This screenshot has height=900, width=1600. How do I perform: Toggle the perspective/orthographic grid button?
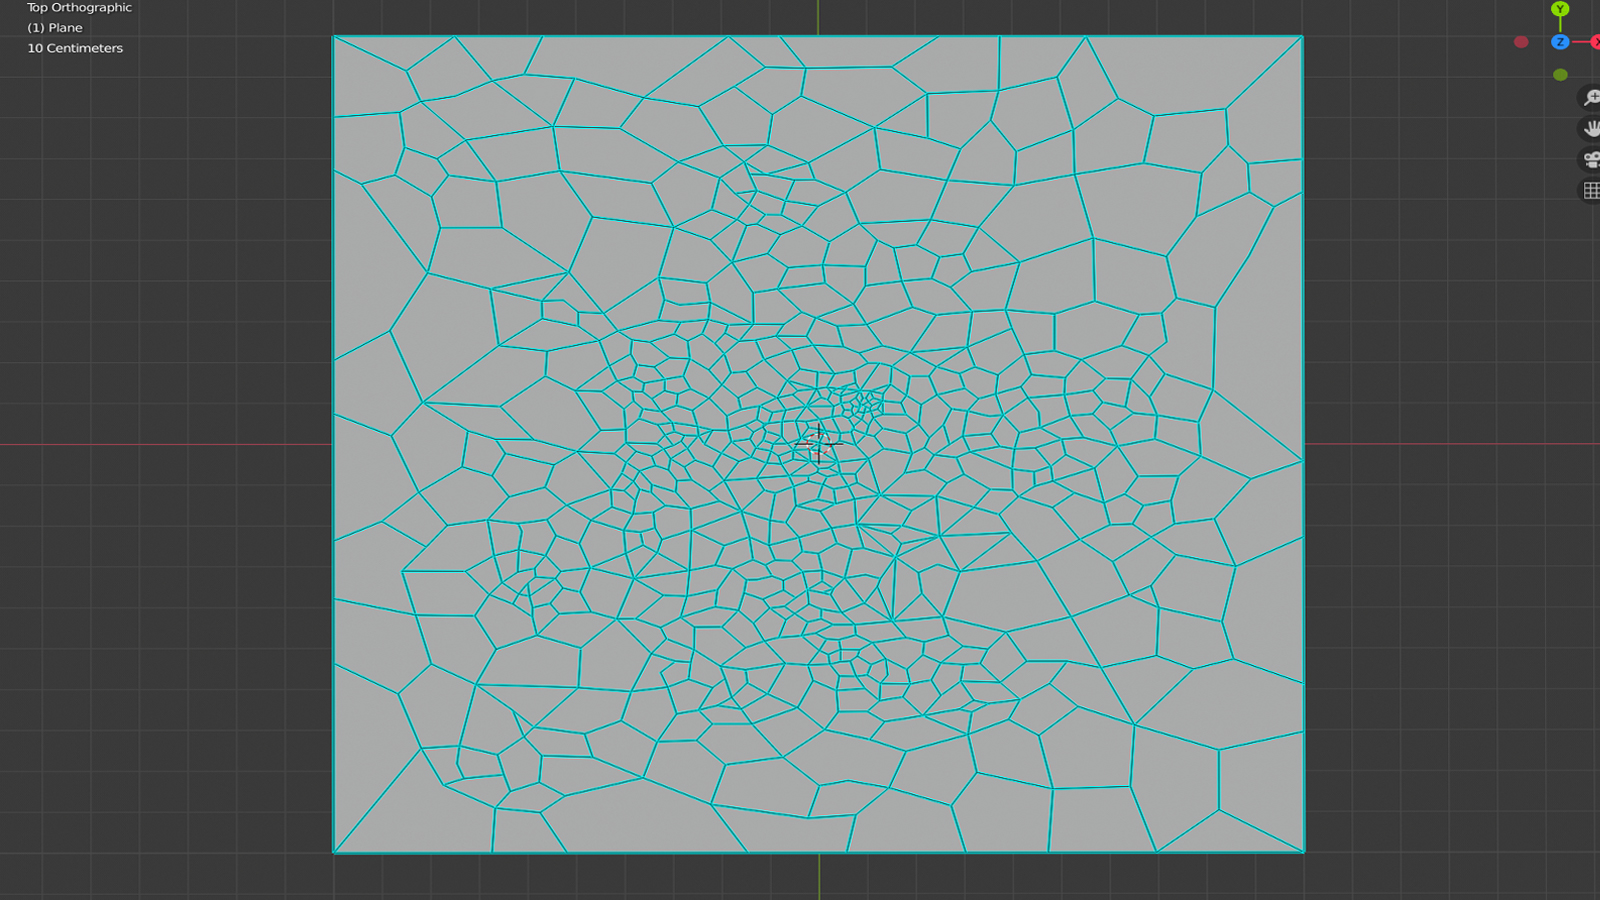pyautogui.click(x=1590, y=191)
